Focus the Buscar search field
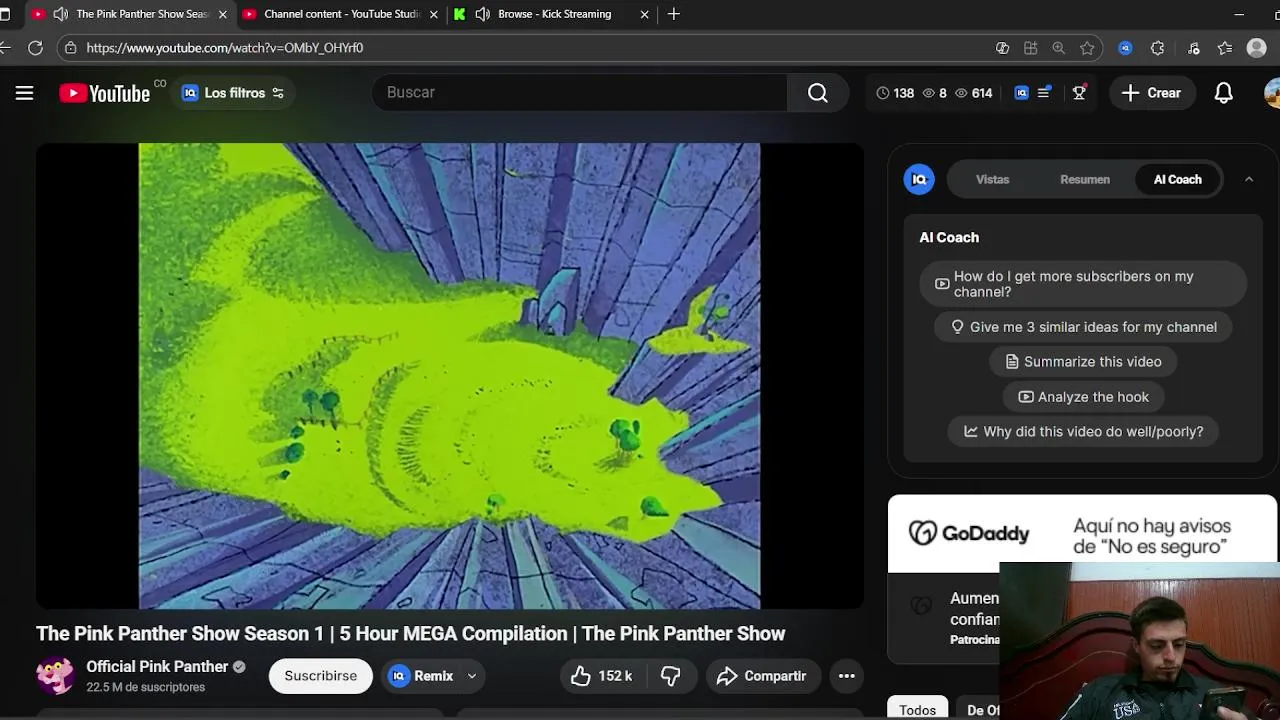 [x=578, y=92]
